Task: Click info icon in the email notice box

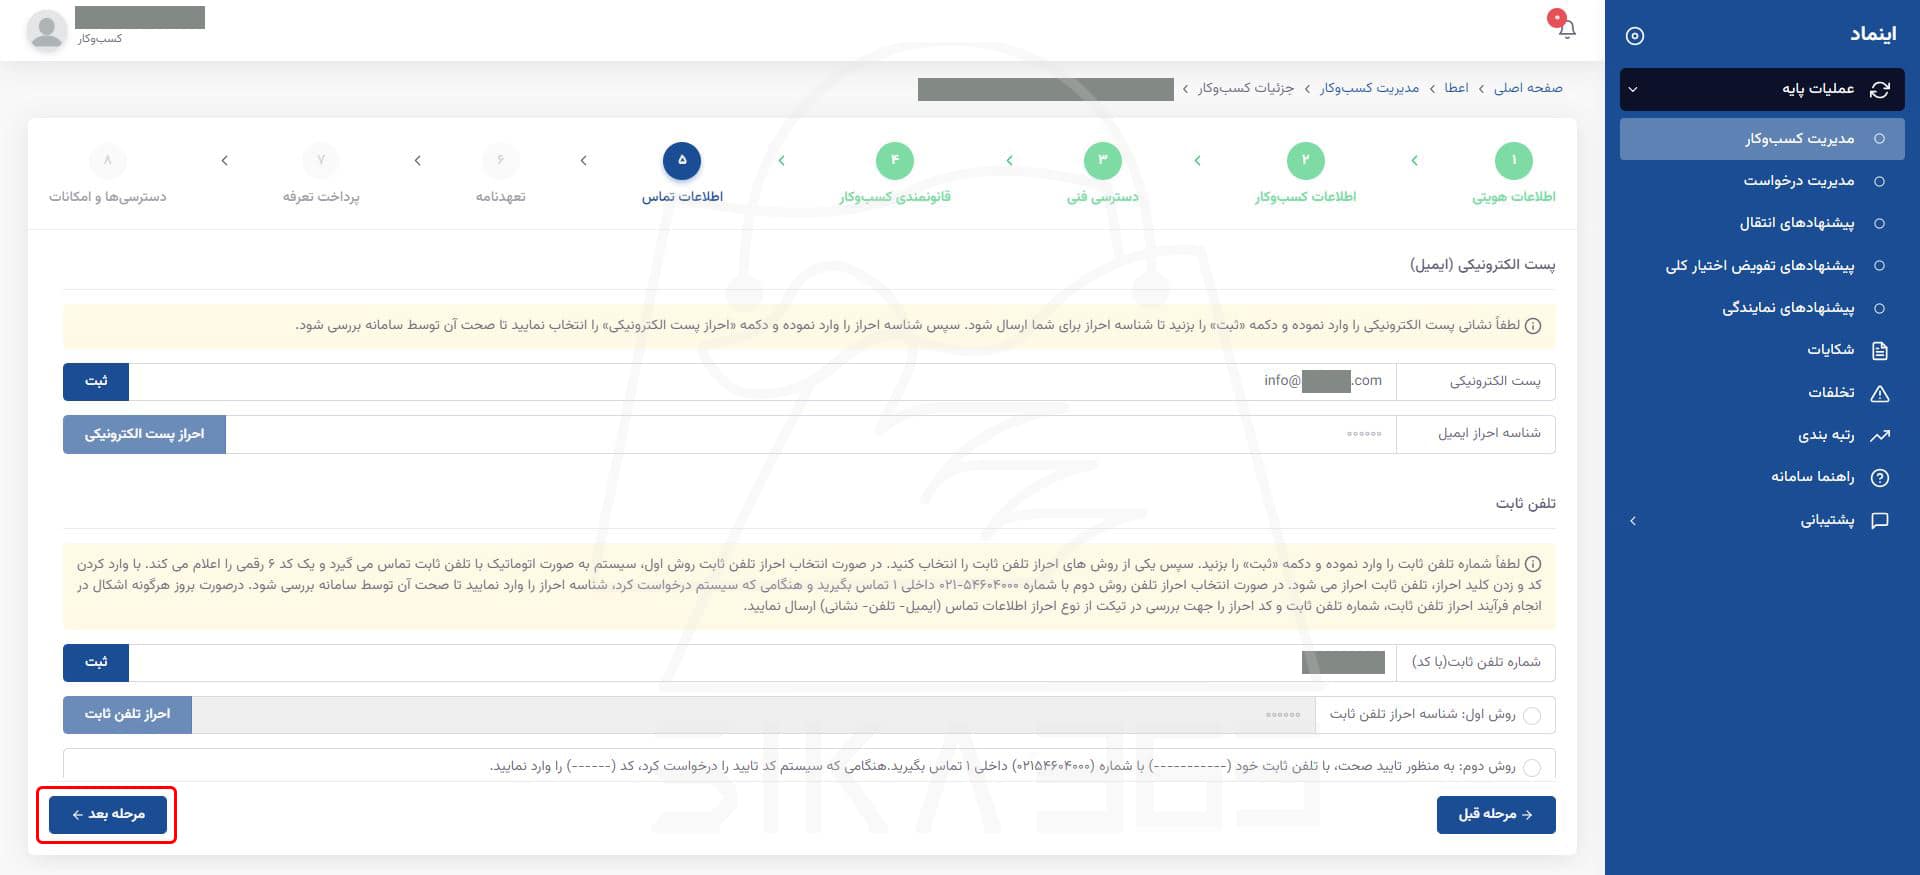Action: [x=1533, y=326]
